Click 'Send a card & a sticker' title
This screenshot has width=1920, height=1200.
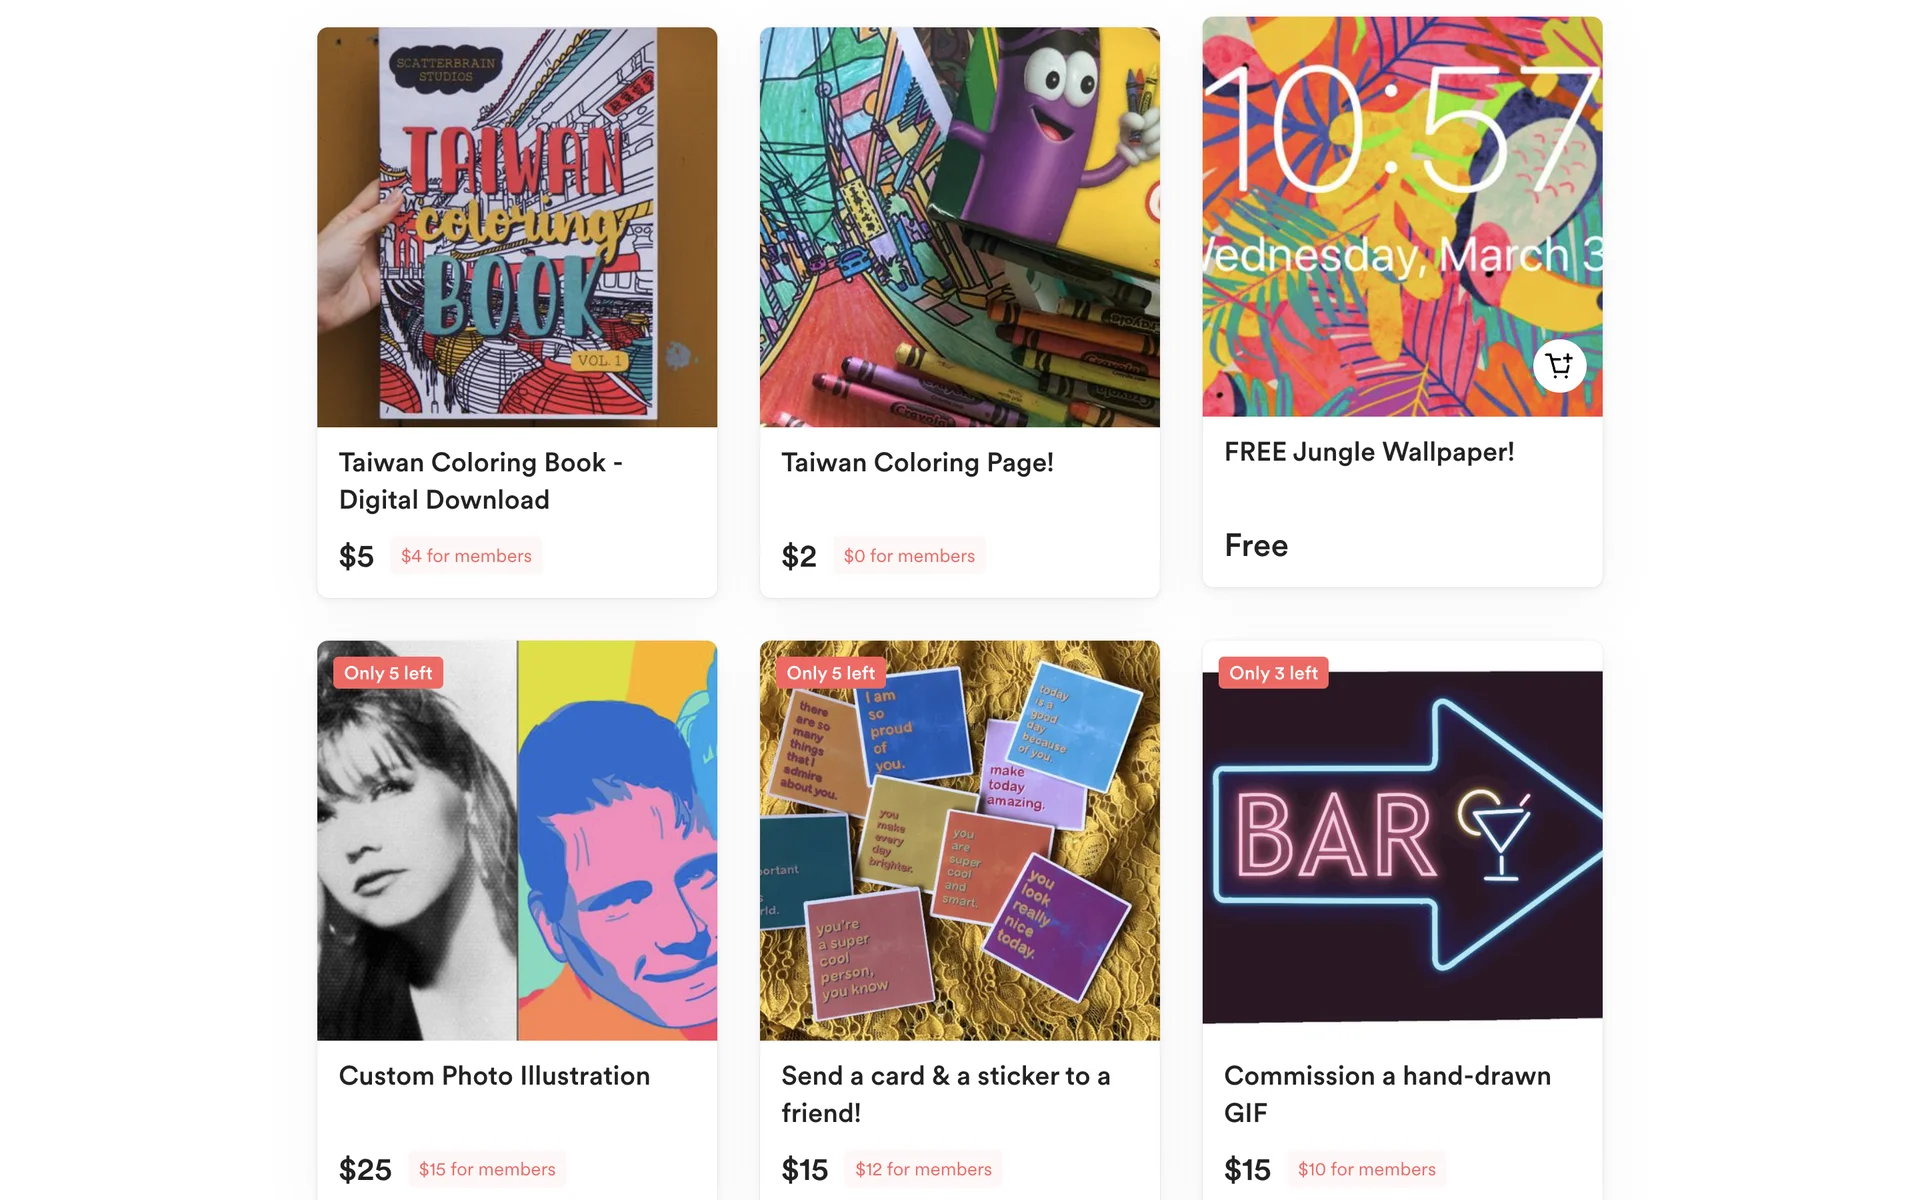(945, 1094)
